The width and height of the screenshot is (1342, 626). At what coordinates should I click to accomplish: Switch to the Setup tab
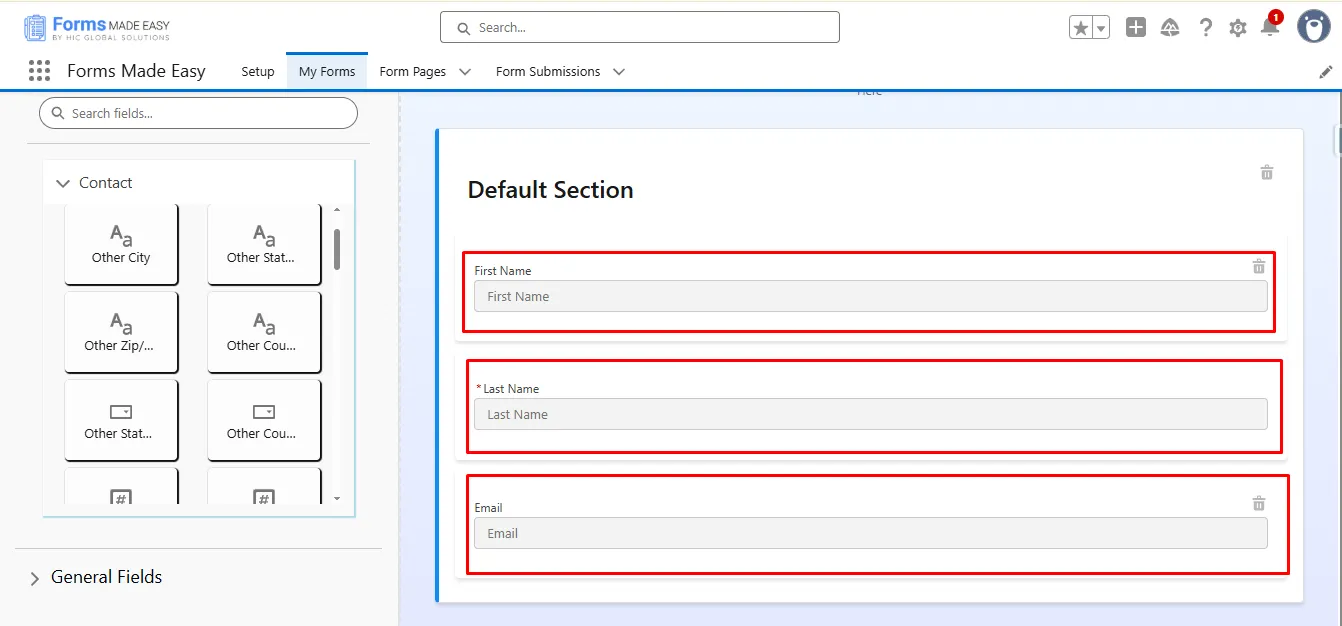pos(258,72)
